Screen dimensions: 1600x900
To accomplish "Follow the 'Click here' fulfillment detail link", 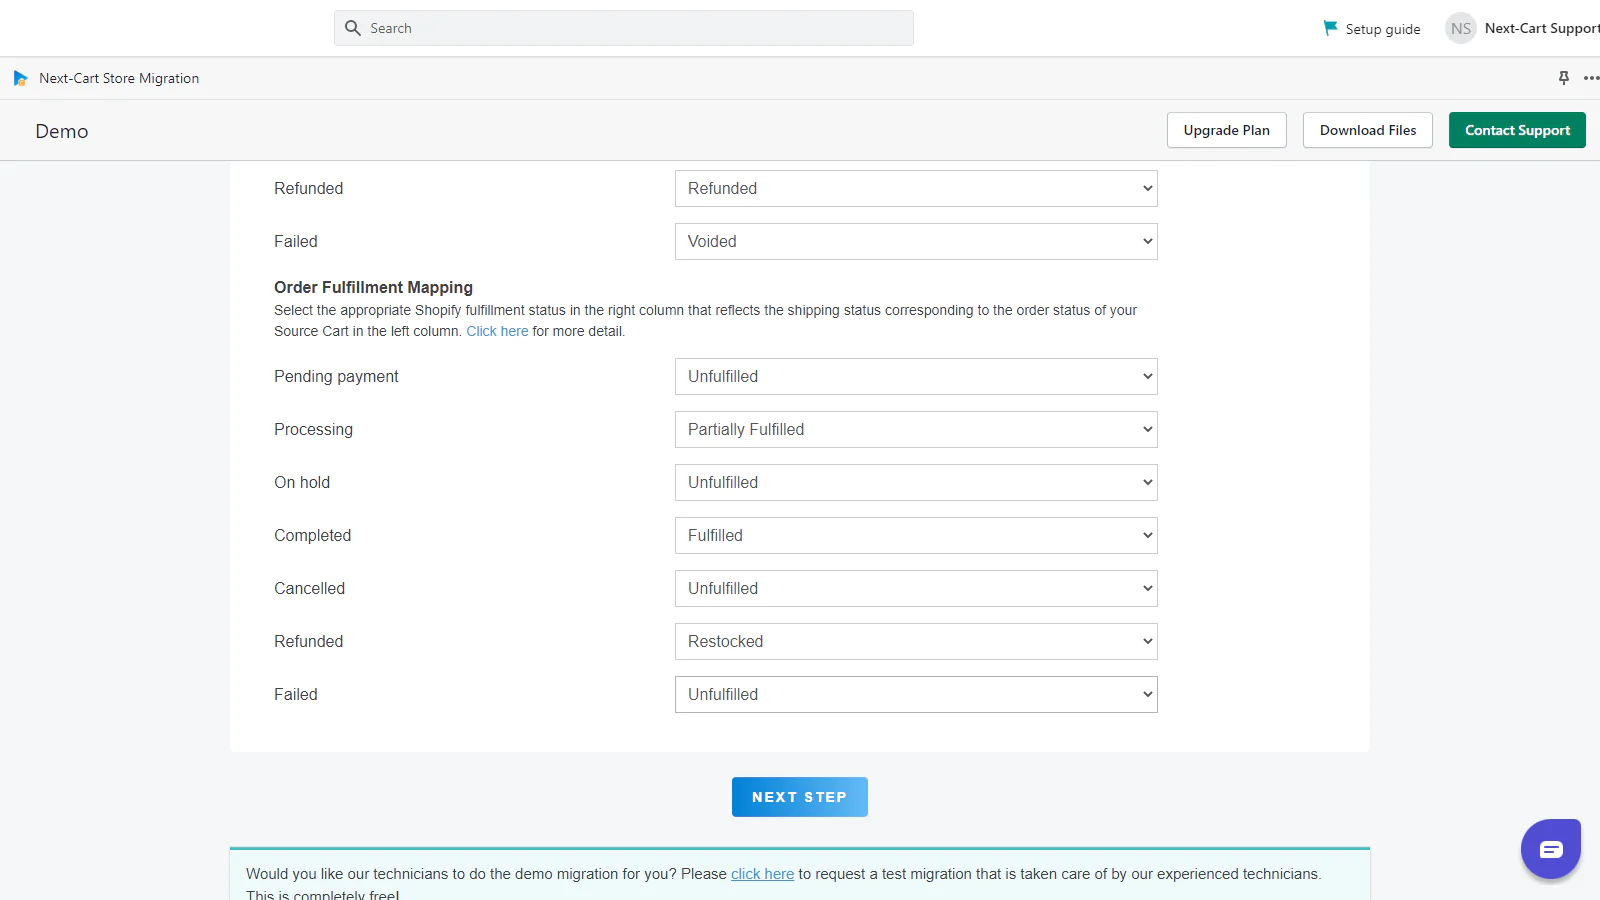I will coord(497,331).
